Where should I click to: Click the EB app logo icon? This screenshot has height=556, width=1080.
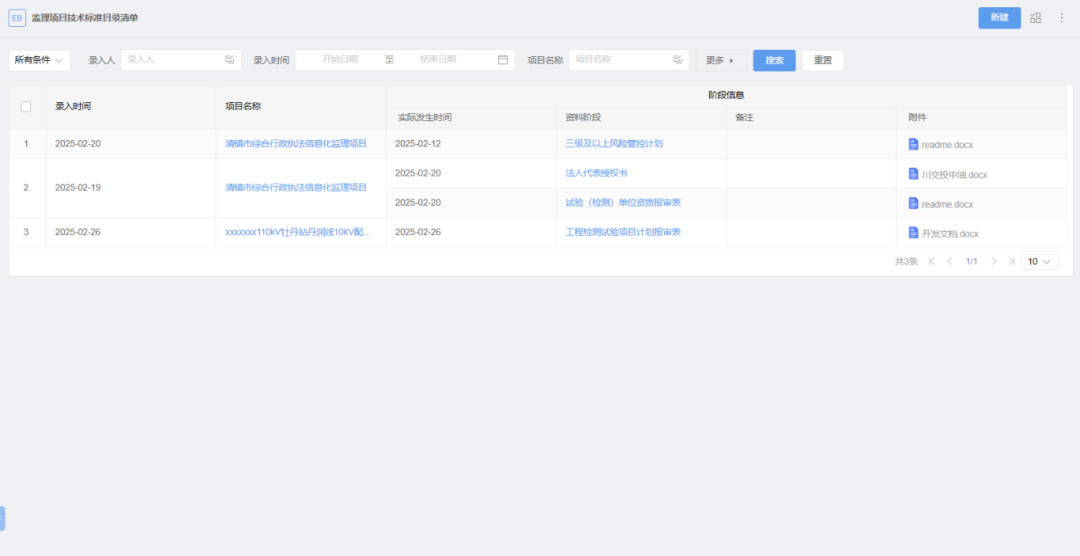click(17, 18)
